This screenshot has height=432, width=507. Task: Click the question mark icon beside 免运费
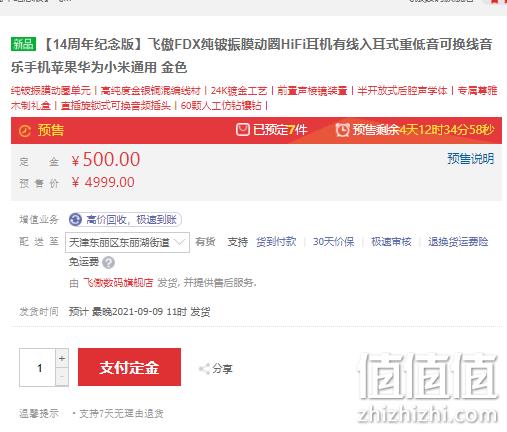click(108, 263)
